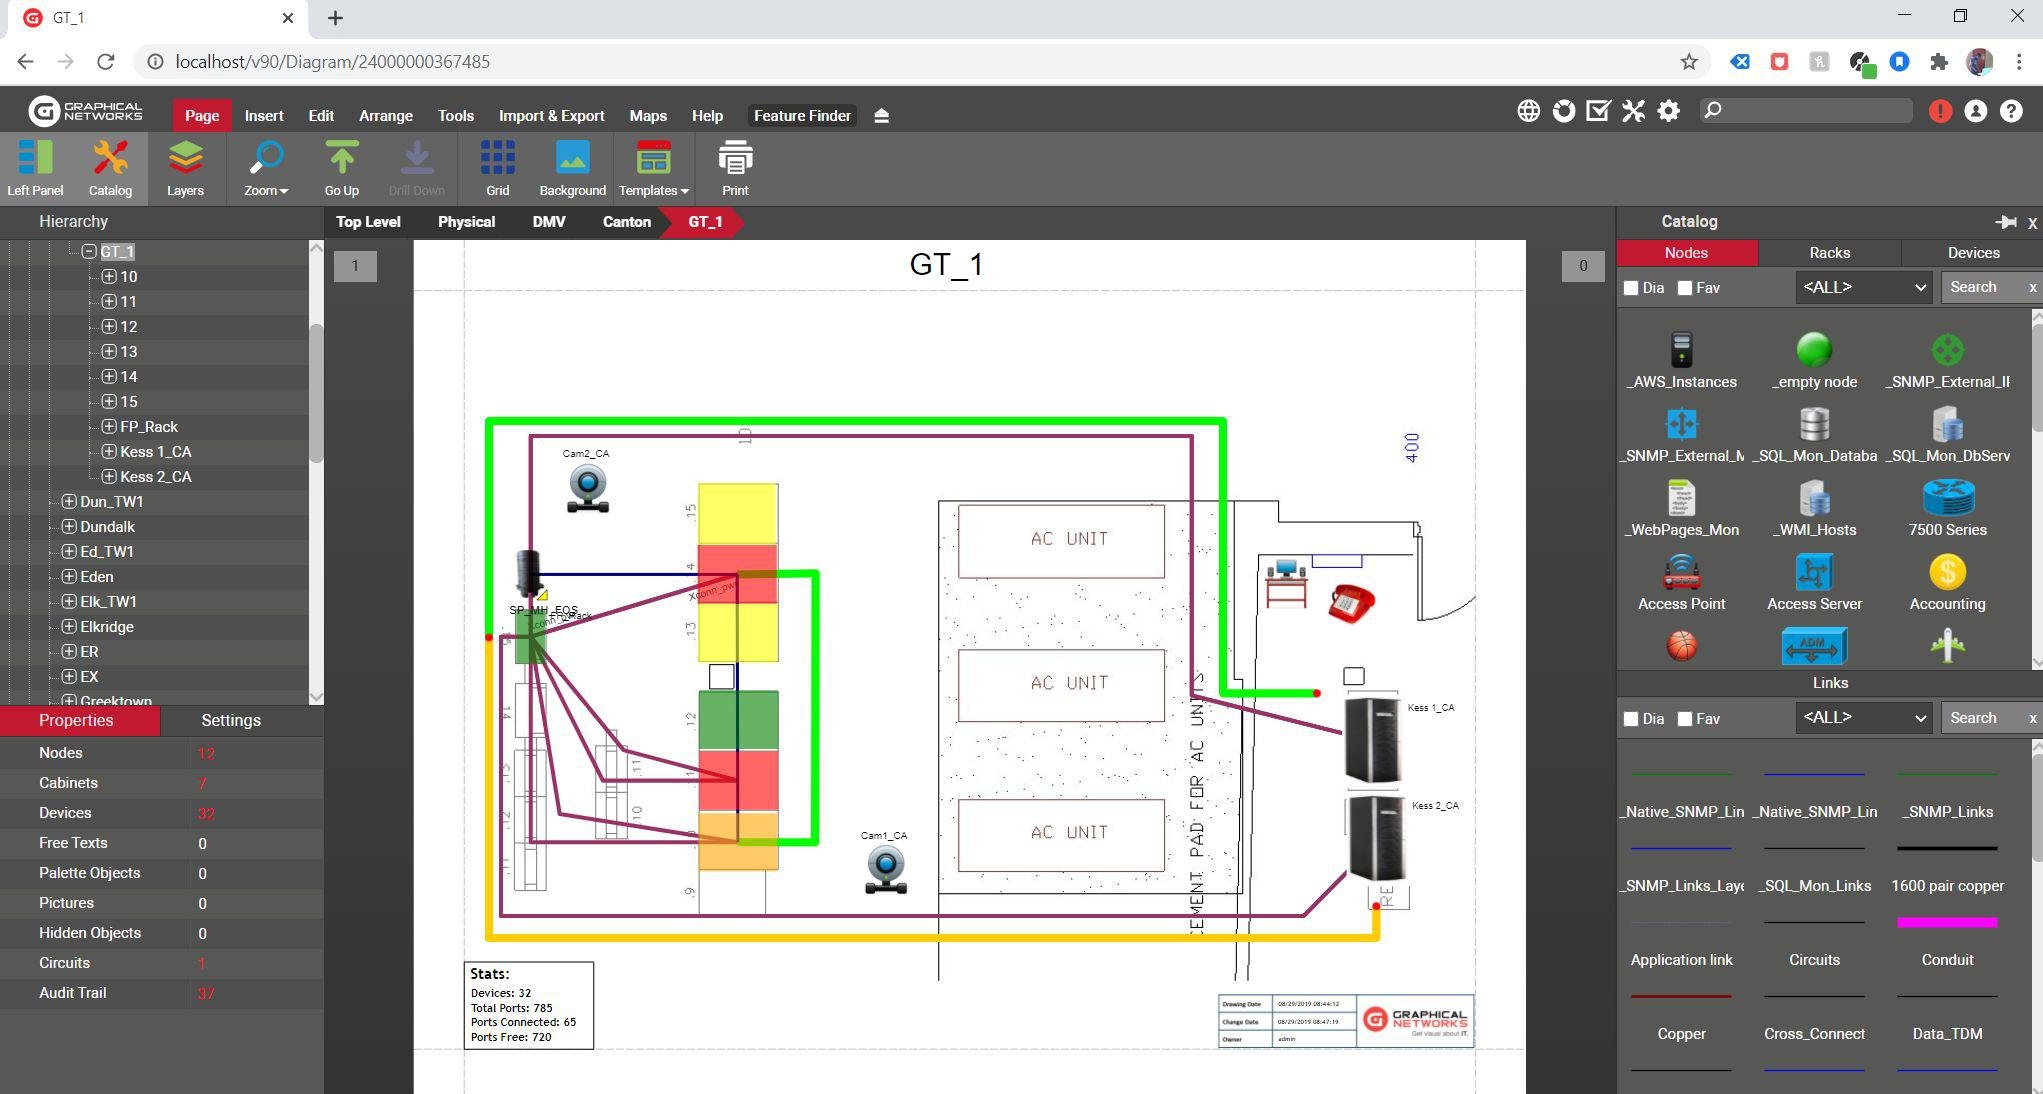
Task: Select the magenta Conduit link swatch
Action: pyautogui.click(x=1946, y=923)
